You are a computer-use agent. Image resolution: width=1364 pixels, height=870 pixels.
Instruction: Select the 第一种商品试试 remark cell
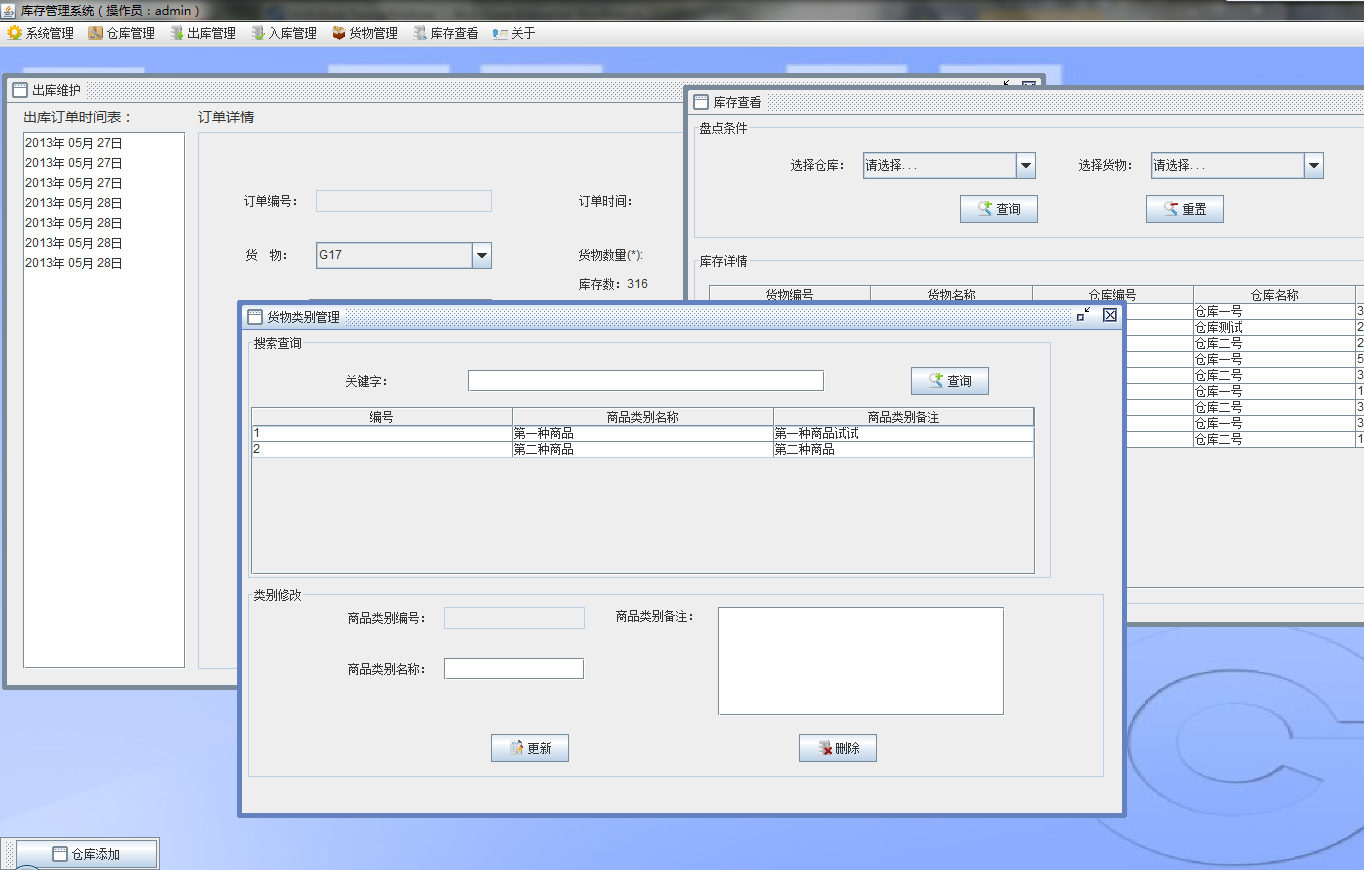tap(903, 434)
